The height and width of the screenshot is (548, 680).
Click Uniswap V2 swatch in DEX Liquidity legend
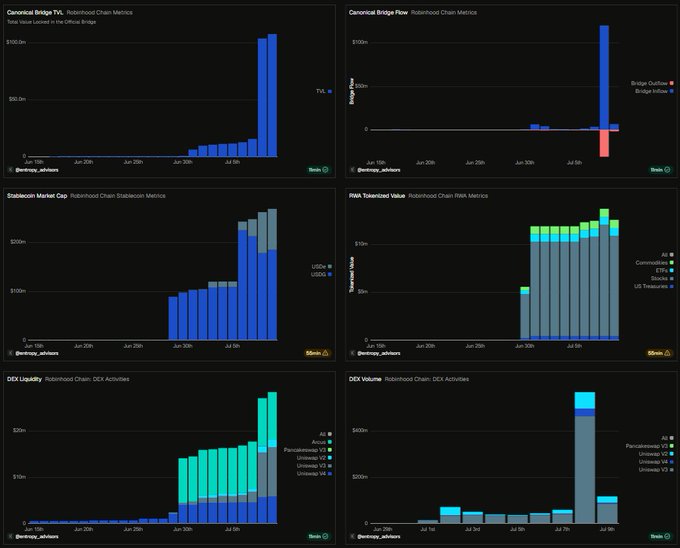pyautogui.click(x=330, y=458)
